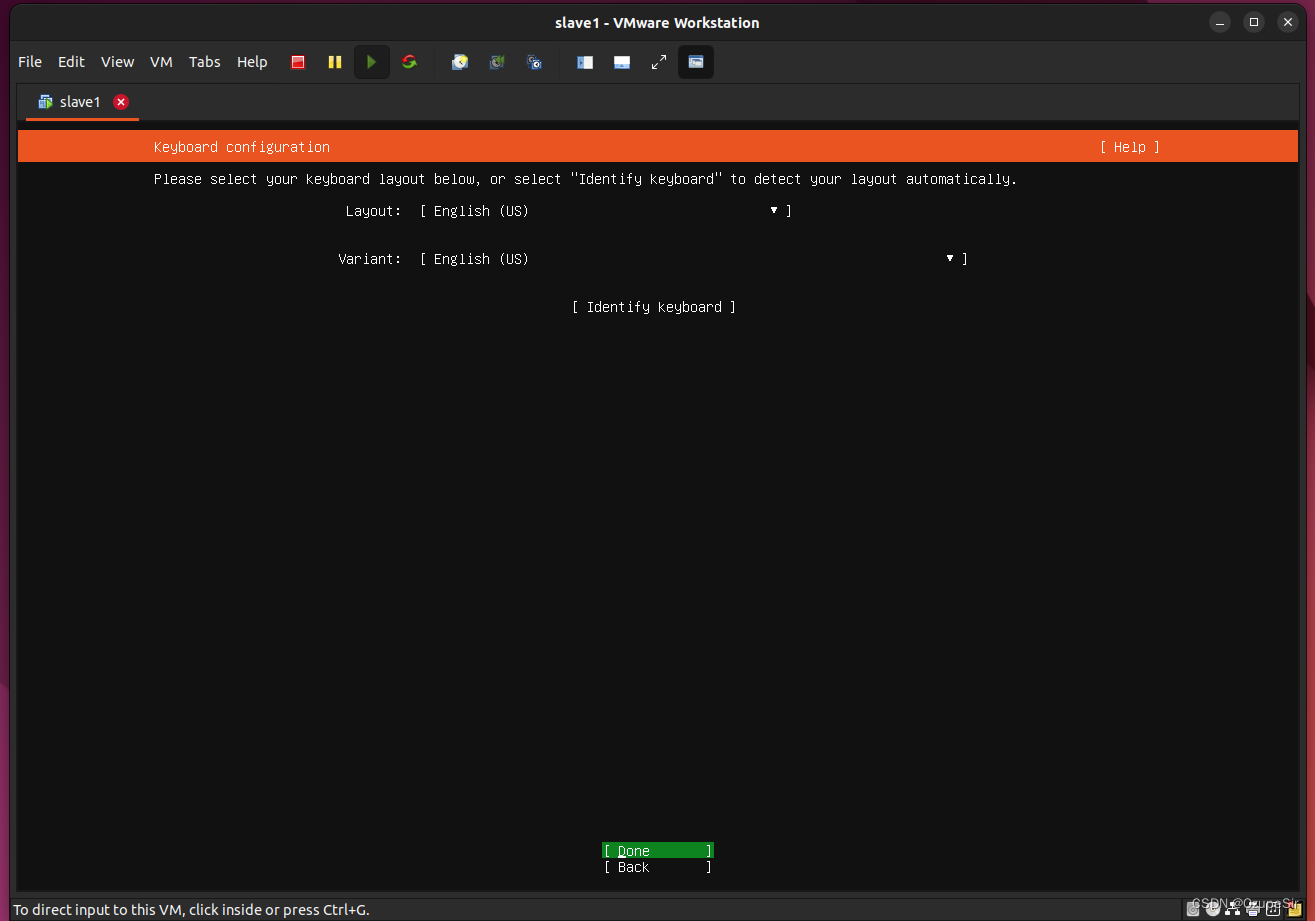Open the yellow message log note icon
The height and width of the screenshot is (921, 1315).
click(x=1294, y=909)
